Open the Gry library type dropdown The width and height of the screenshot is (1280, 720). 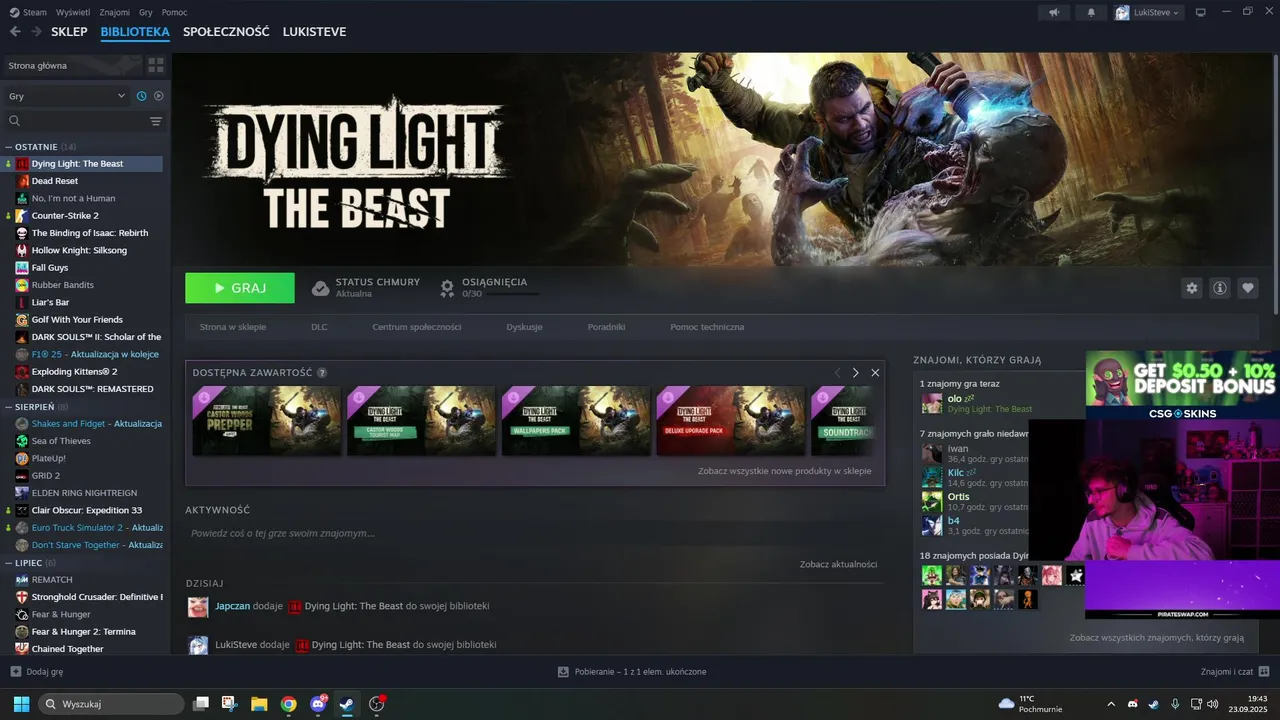(x=67, y=96)
